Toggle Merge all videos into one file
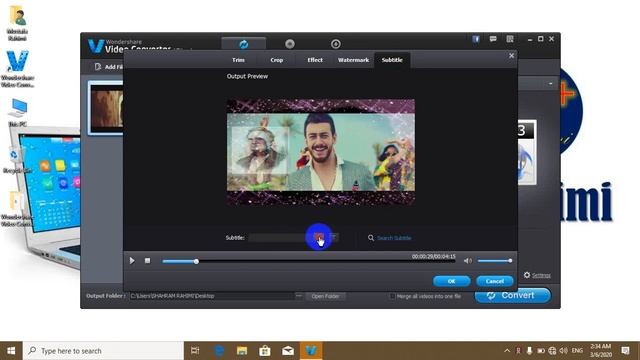The image size is (640, 360). pos(392,296)
